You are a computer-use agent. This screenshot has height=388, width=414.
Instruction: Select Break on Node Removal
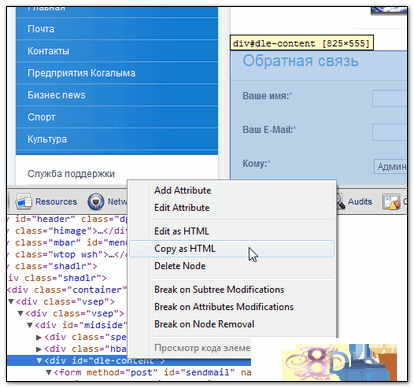(x=204, y=324)
